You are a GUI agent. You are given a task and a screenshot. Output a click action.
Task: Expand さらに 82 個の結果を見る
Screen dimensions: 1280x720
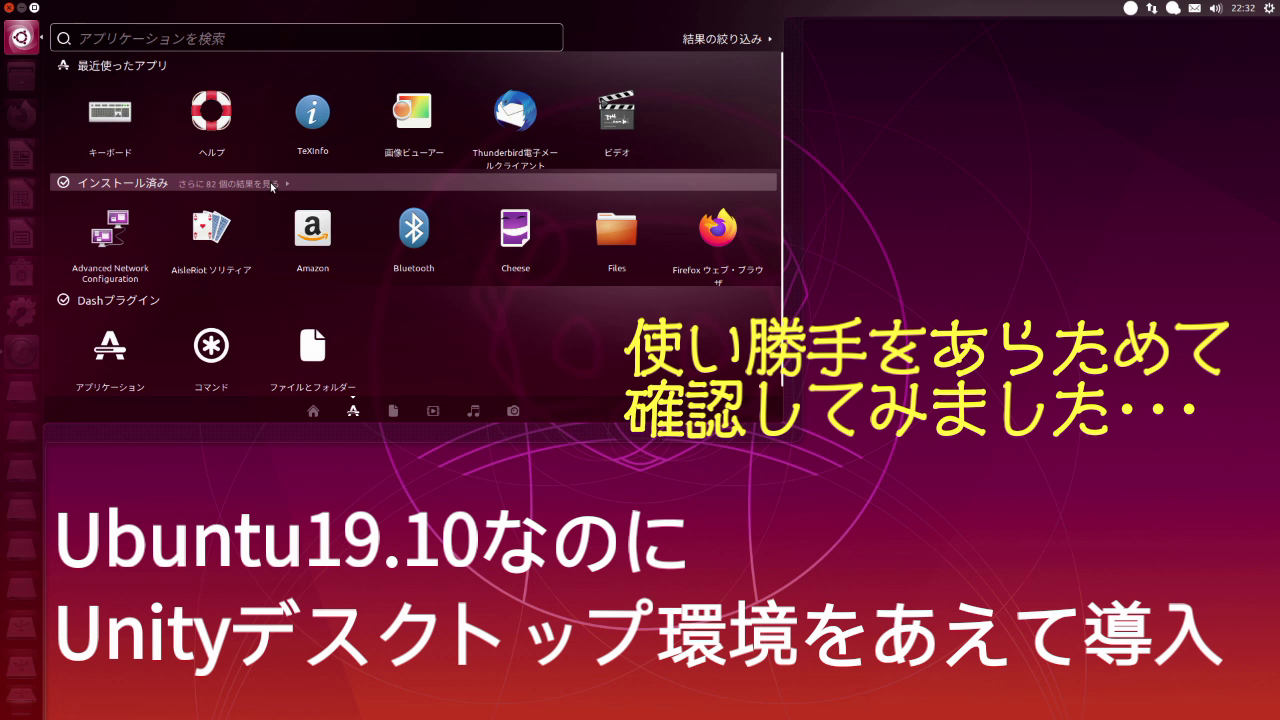pos(234,184)
